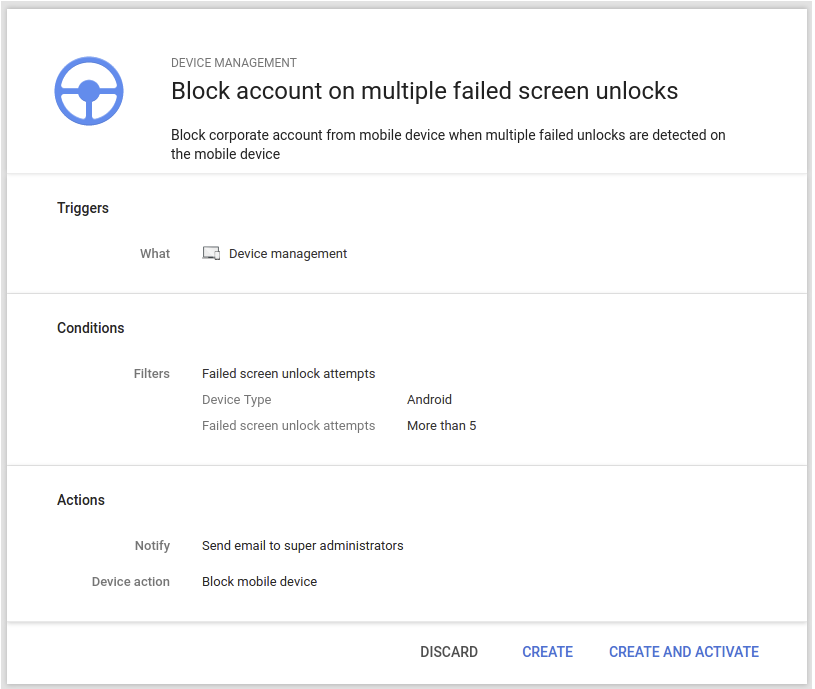Click the rule description paragraph
The width and height of the screenshot is (815, 689).
[448, 145]
